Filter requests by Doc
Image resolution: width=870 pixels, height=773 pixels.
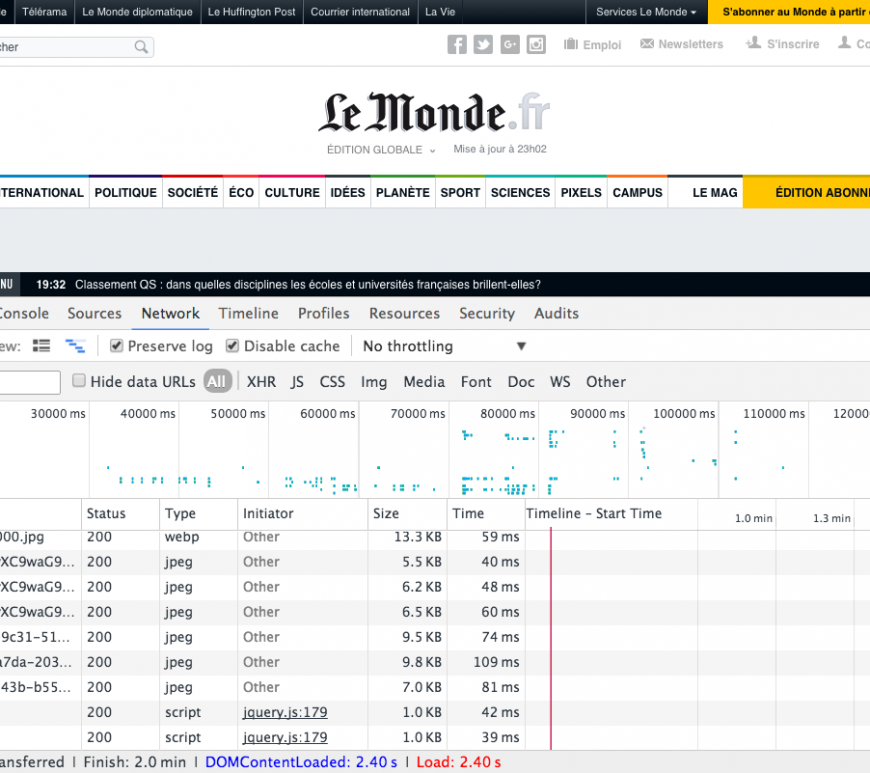pyautogui.click(x=521, y=382)
